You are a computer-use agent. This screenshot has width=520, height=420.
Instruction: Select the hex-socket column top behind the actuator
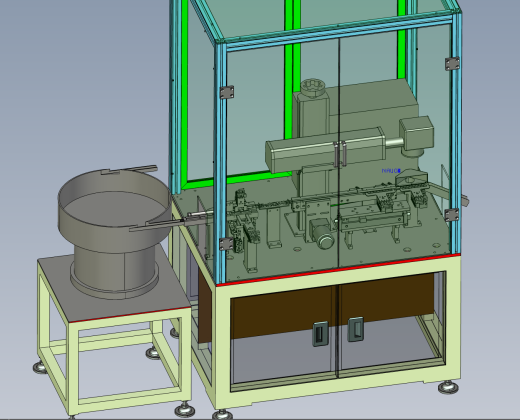(x=313, y=87)
